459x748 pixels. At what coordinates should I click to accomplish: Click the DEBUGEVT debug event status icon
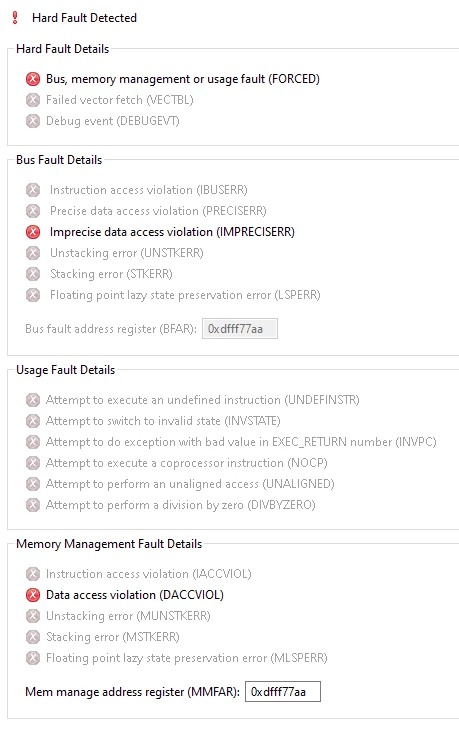click(33, 121)
